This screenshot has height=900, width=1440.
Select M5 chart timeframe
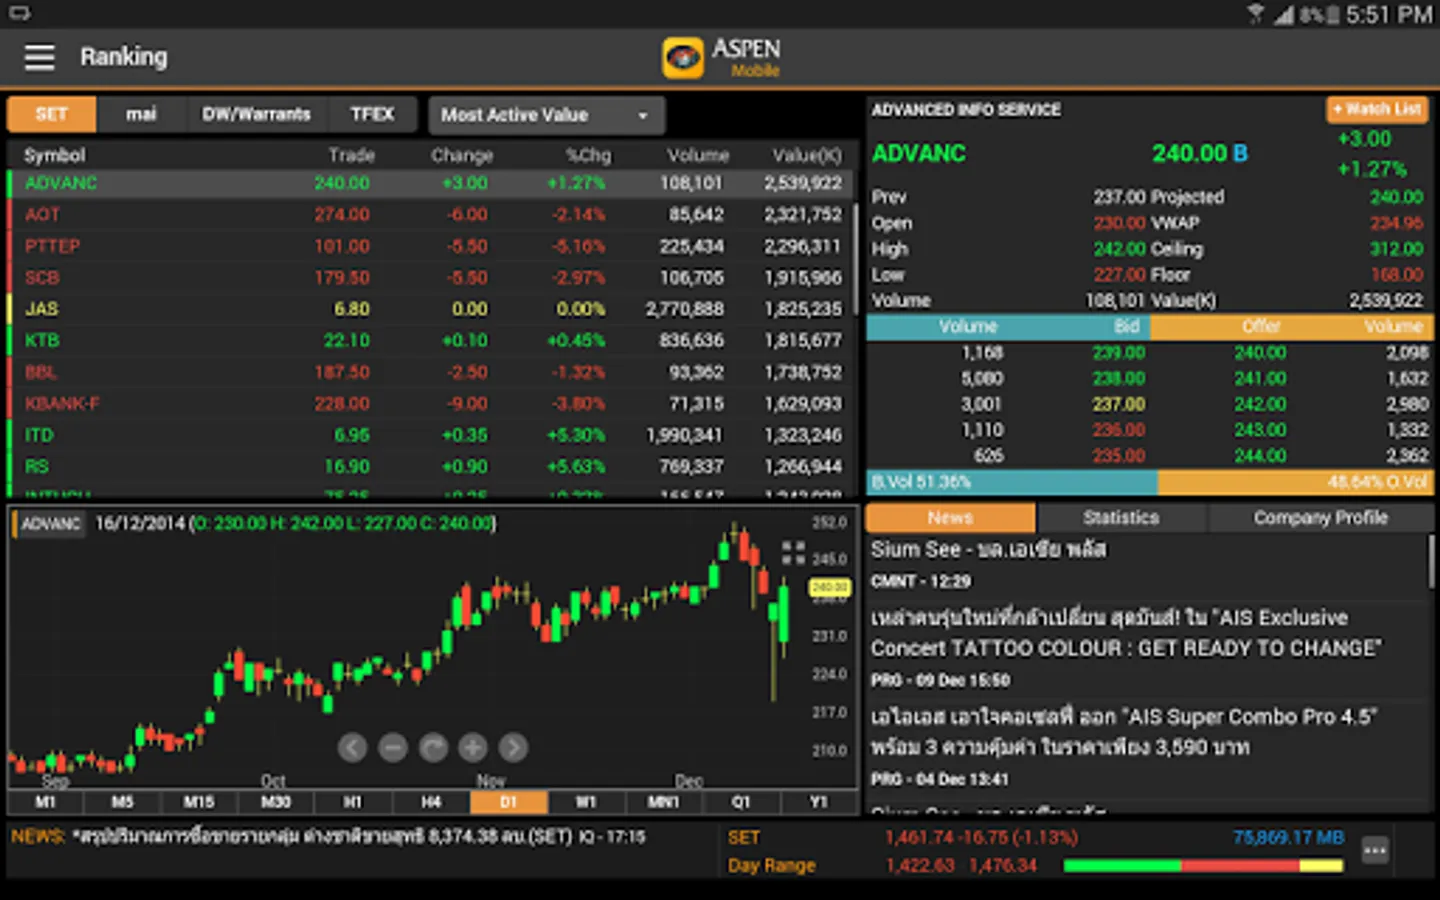pyautogui.click(x=122, y=802)
